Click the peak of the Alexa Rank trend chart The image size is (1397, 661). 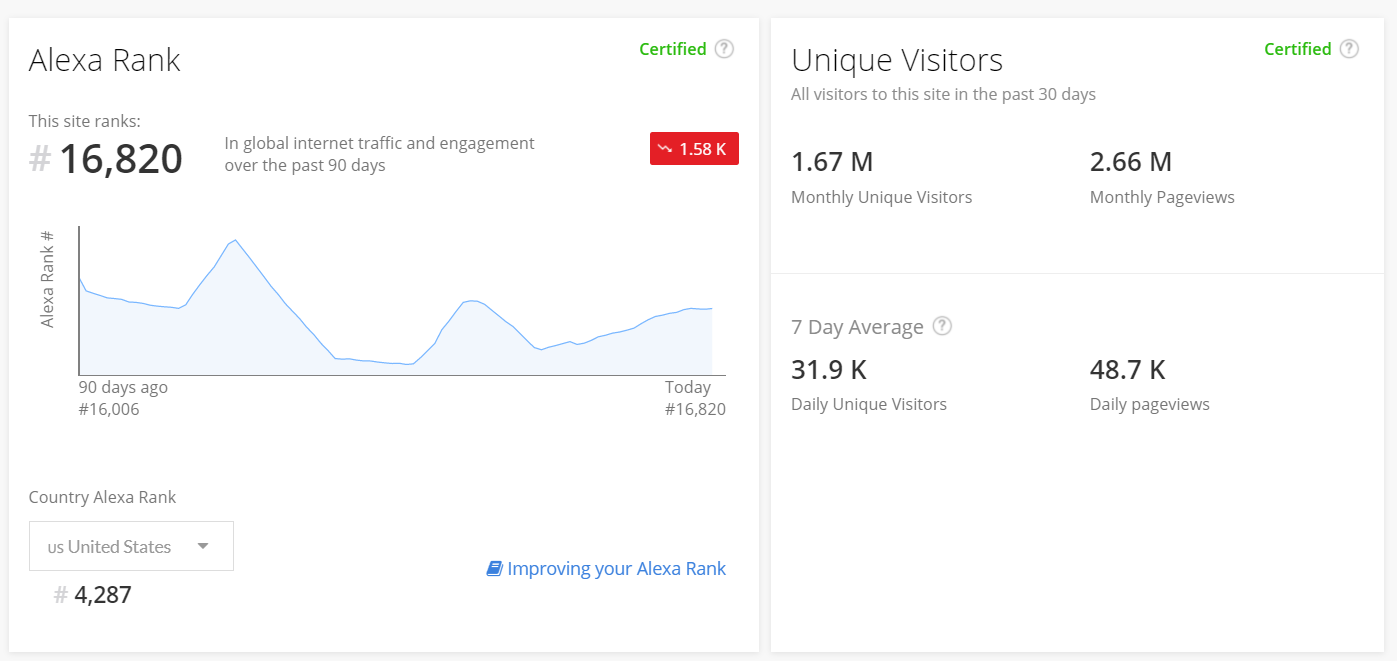(x=234, y=240)
